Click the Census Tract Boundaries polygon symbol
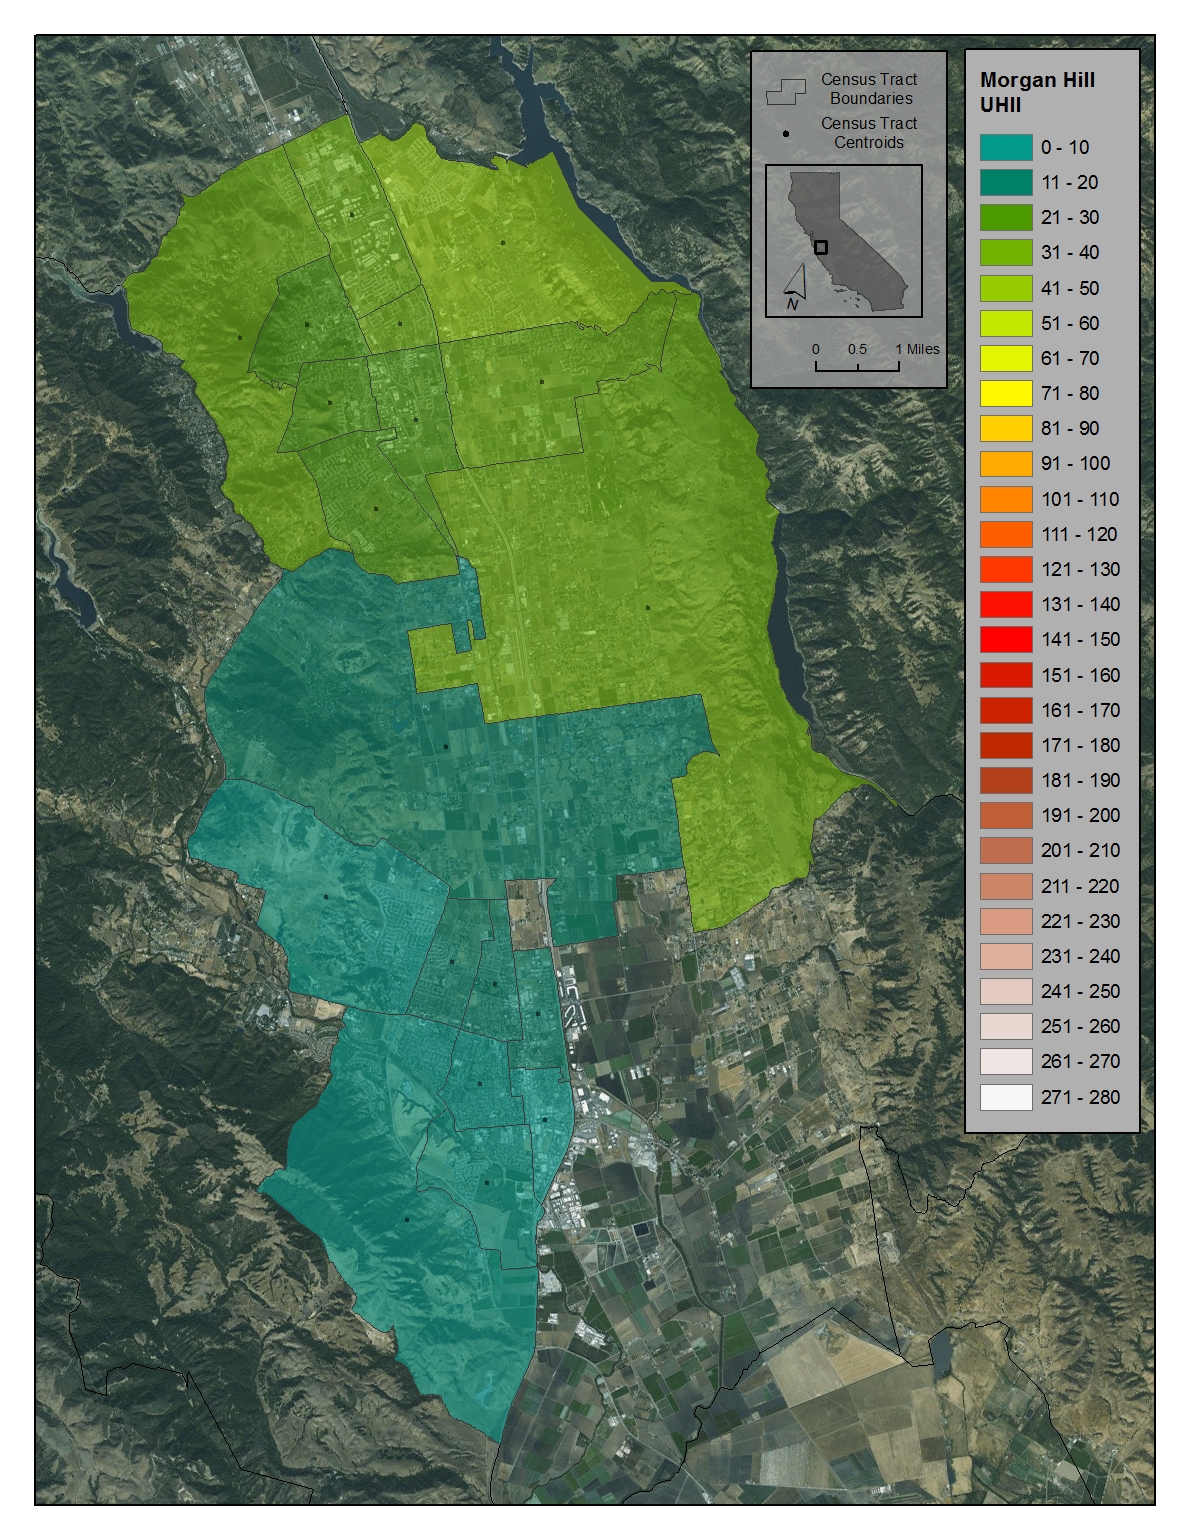 coord(786,93)
